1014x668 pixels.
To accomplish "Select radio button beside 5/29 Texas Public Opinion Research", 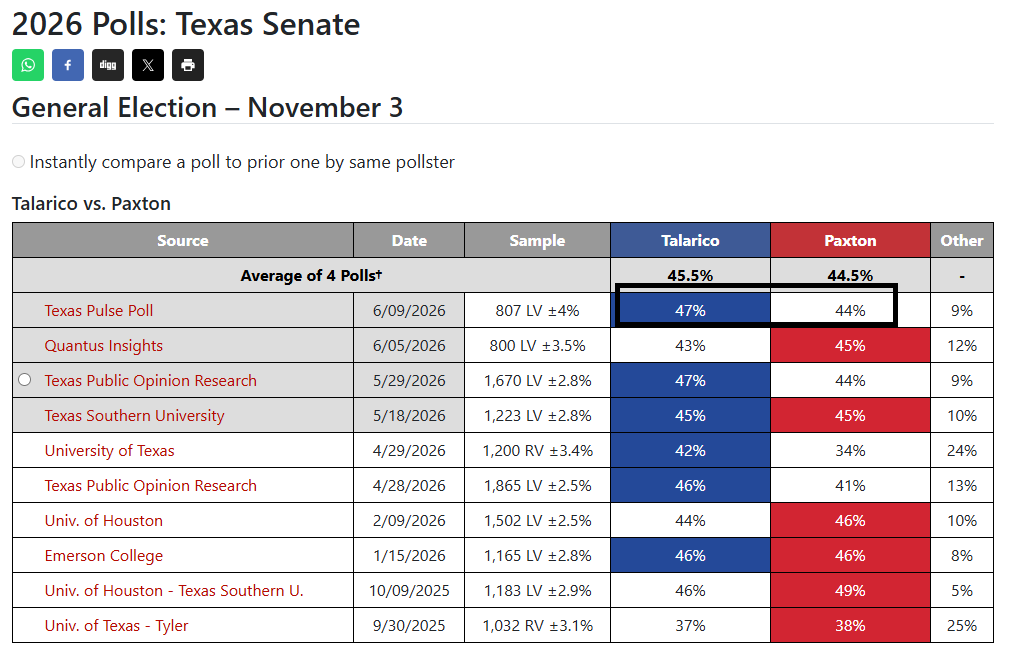I will (x=25, y=380).
